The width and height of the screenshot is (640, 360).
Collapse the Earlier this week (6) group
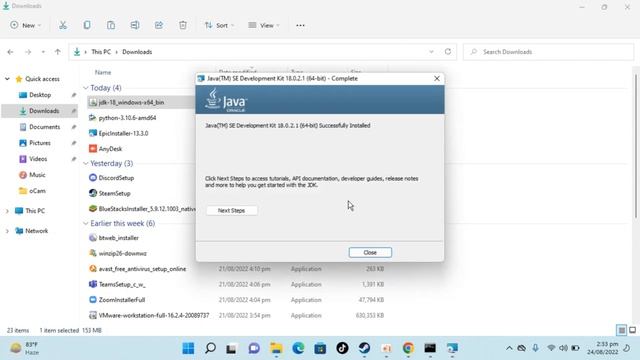click(85, 223)
